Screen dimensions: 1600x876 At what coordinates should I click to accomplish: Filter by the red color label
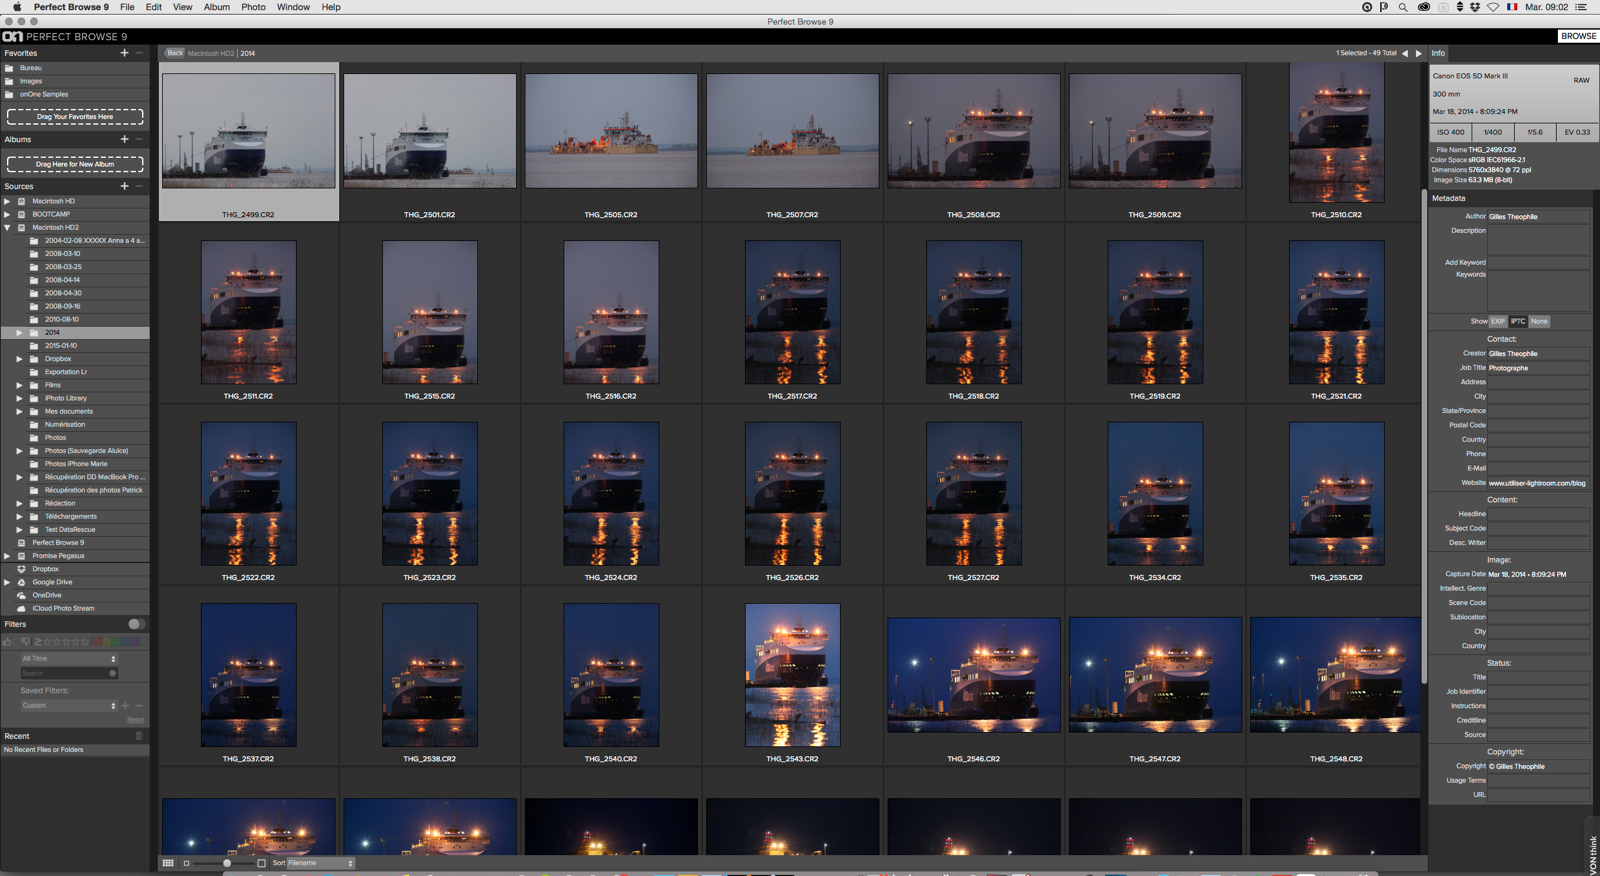coord(97,642)
